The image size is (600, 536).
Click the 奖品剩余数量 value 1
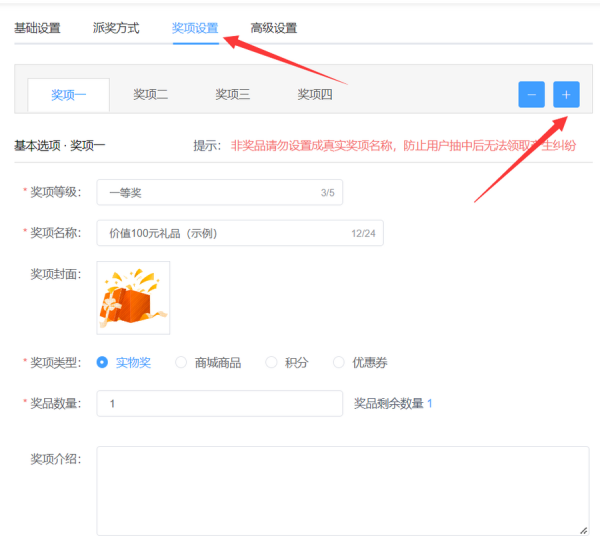(x=430, y=404)
